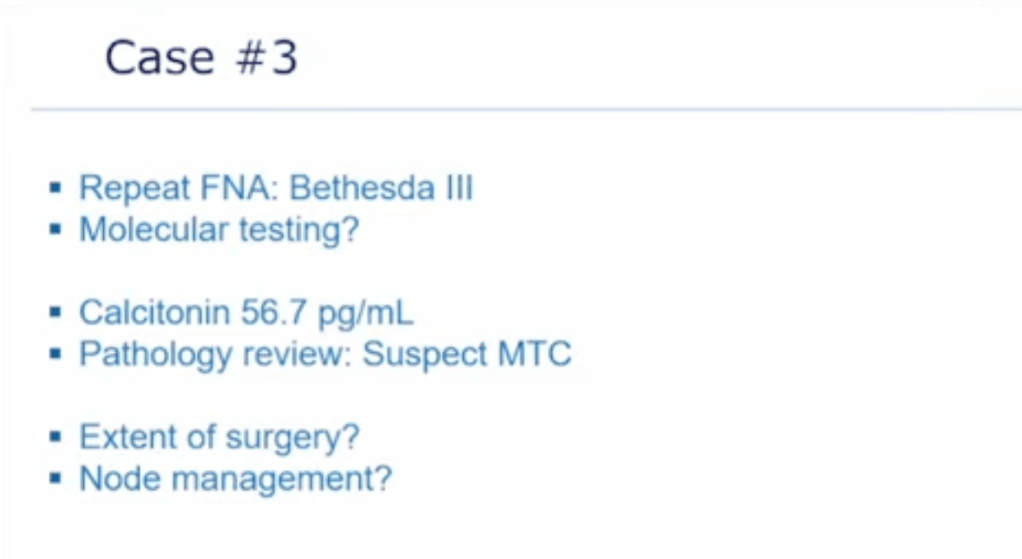Screen dimensions: 1022x559
Task: Click the bullet marker before "Molecular testing?"
Action: [56, 230]
